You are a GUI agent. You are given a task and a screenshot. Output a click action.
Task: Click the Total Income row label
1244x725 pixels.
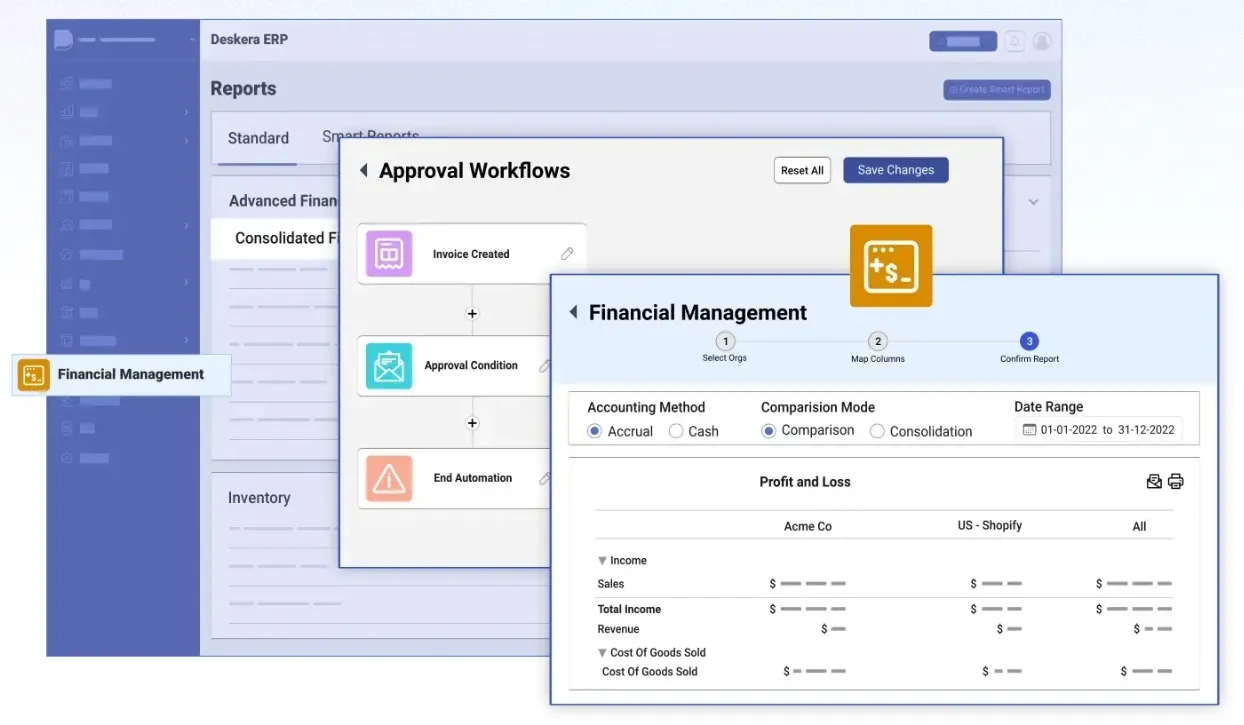(629, 609)
